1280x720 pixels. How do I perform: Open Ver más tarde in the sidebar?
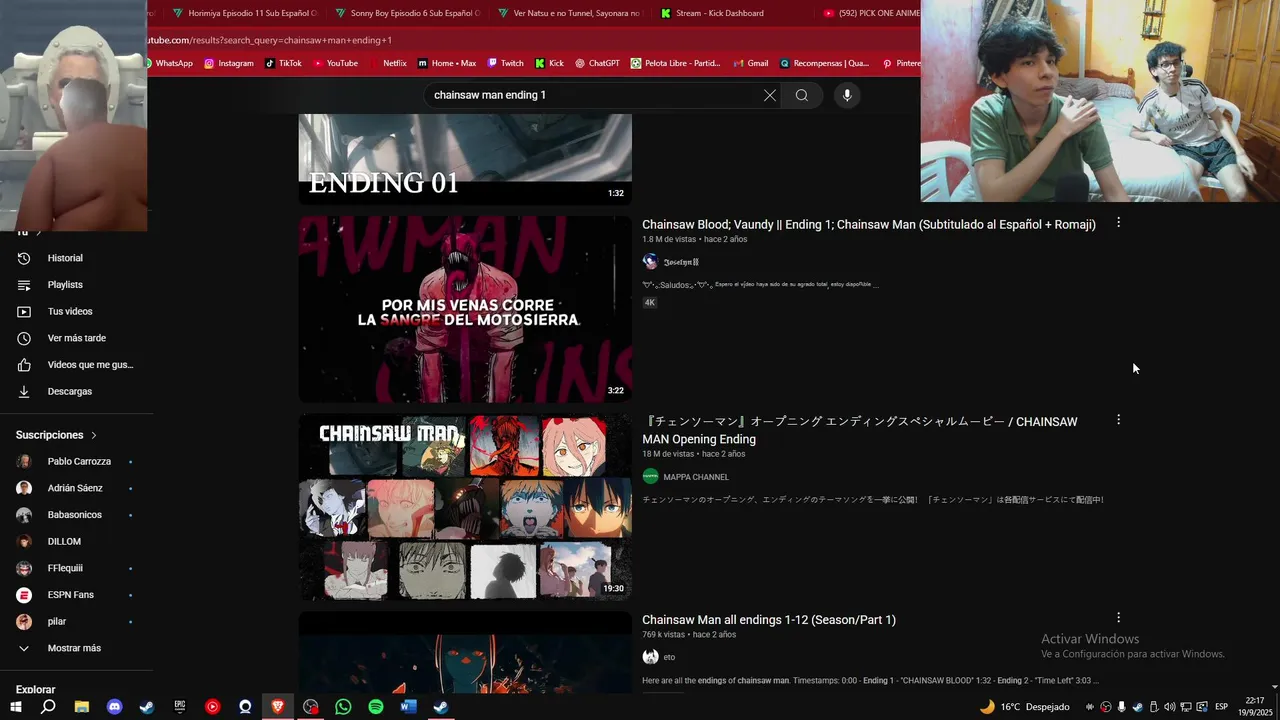pos(76,338)
